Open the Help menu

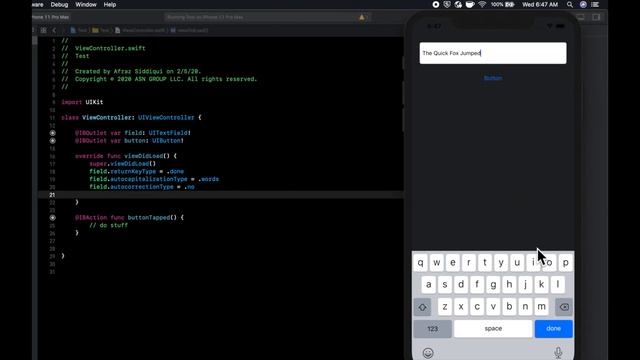(110, 4)
